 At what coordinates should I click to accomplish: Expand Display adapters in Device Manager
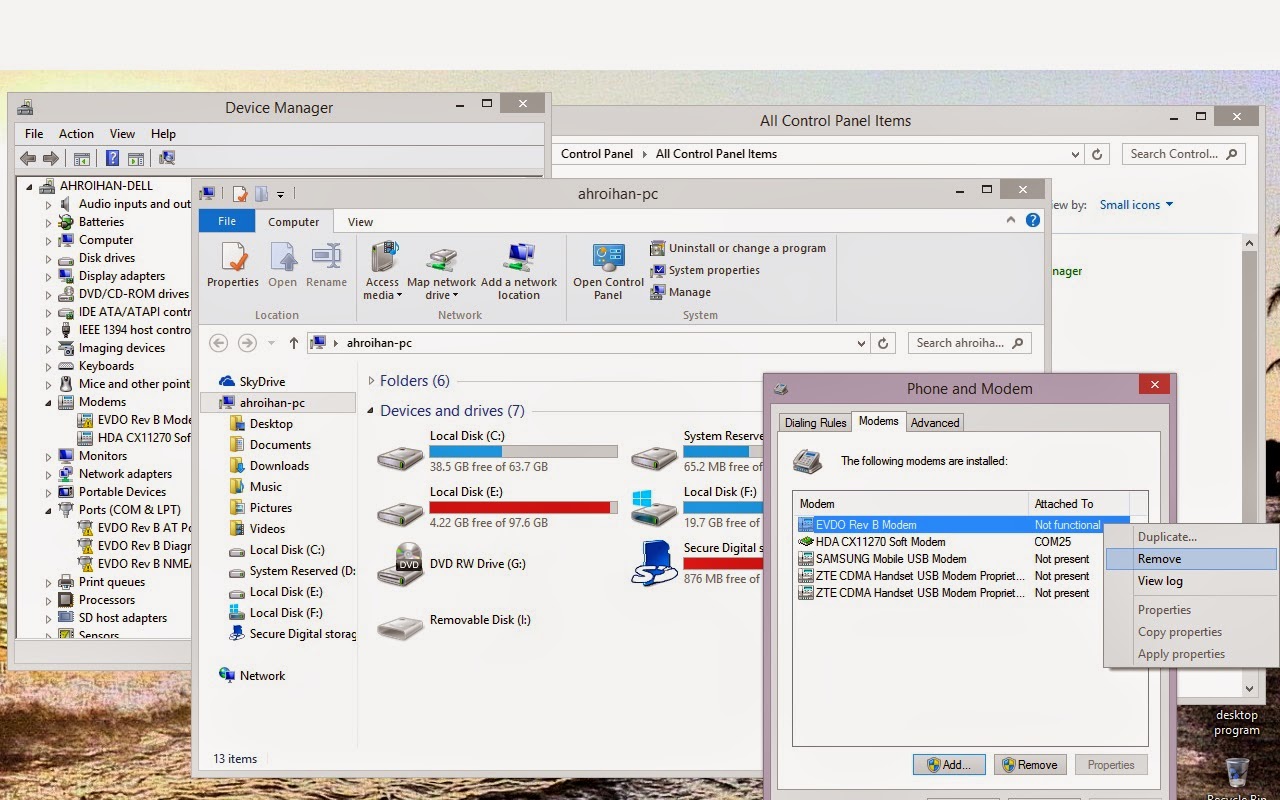pos(48,276)
